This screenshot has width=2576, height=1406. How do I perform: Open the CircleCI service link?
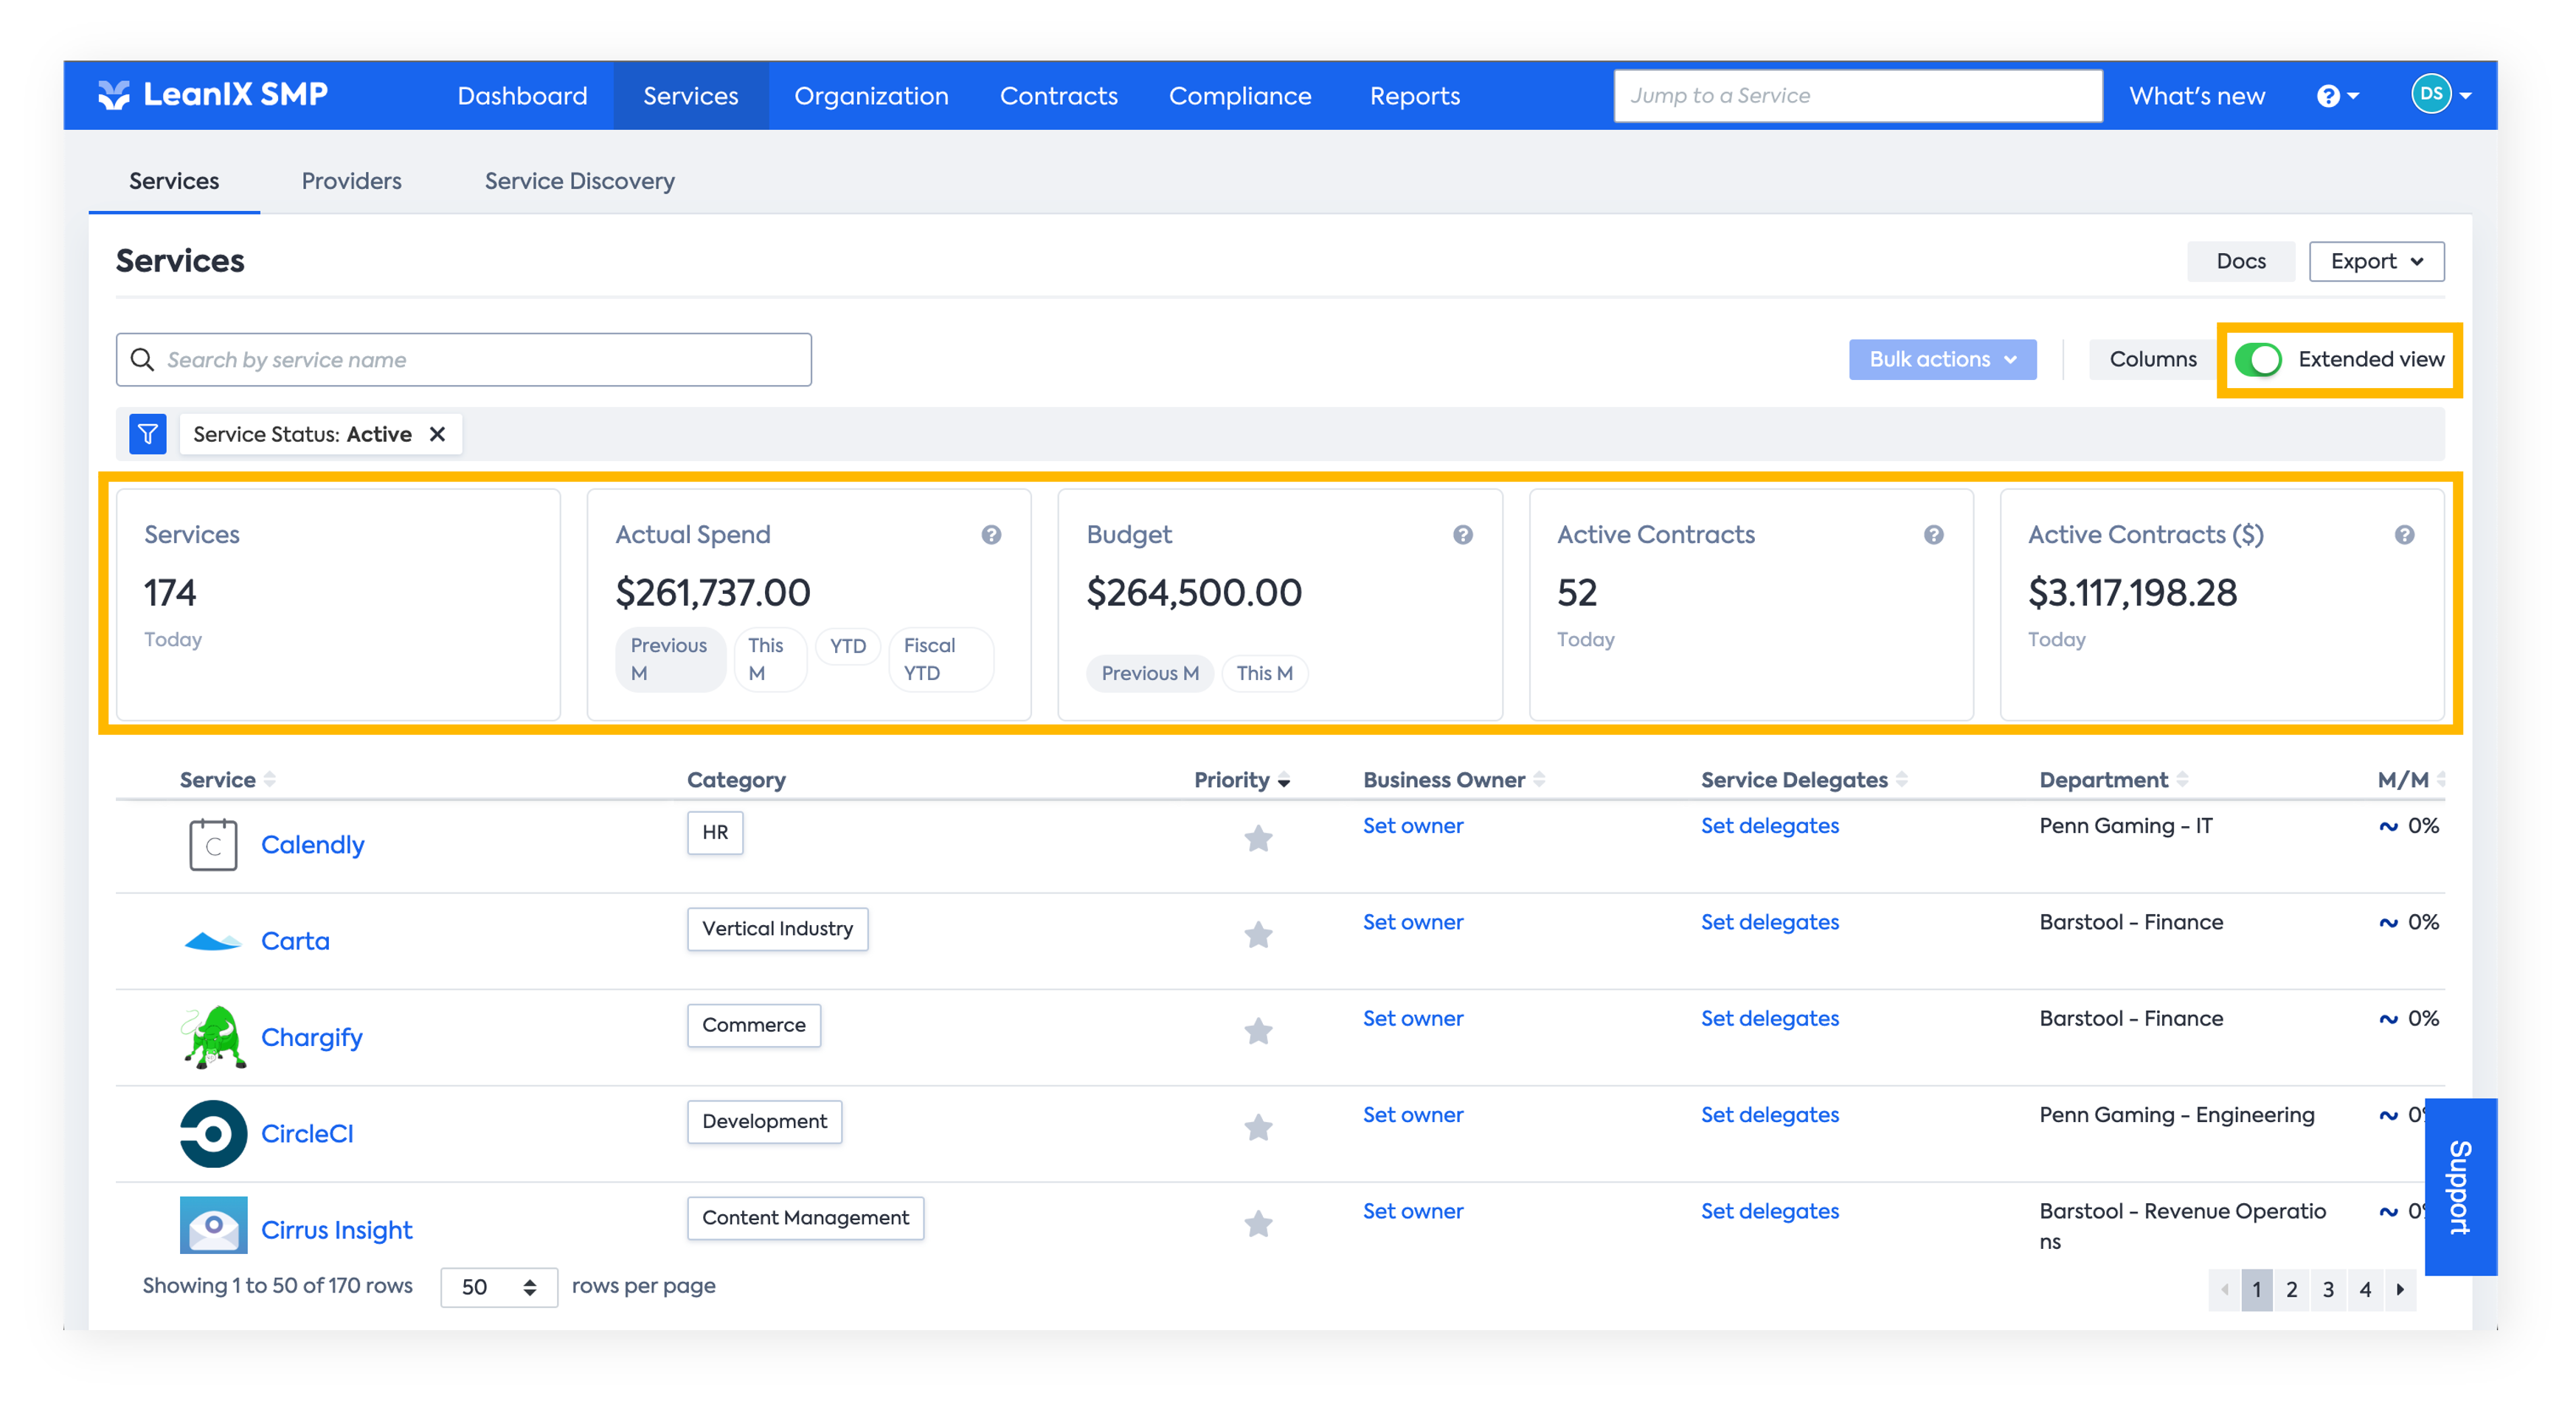[307, 1134]
